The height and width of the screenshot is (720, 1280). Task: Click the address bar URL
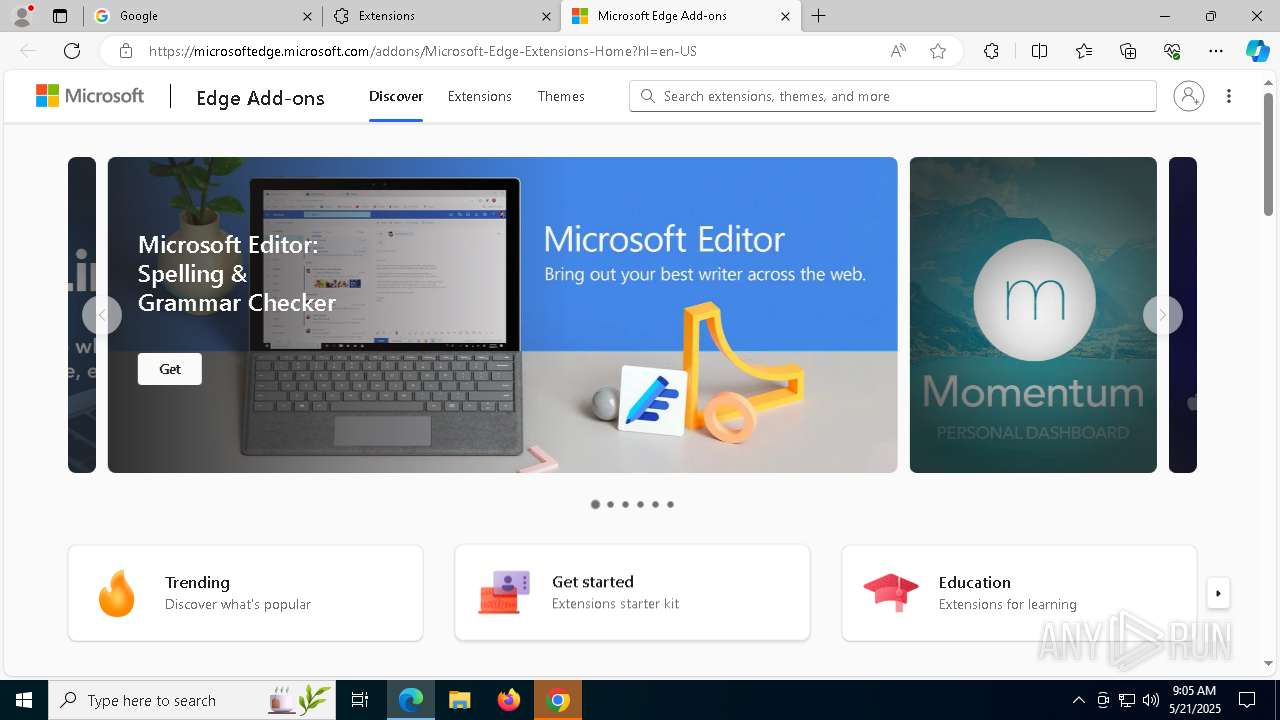coord(423,51)
